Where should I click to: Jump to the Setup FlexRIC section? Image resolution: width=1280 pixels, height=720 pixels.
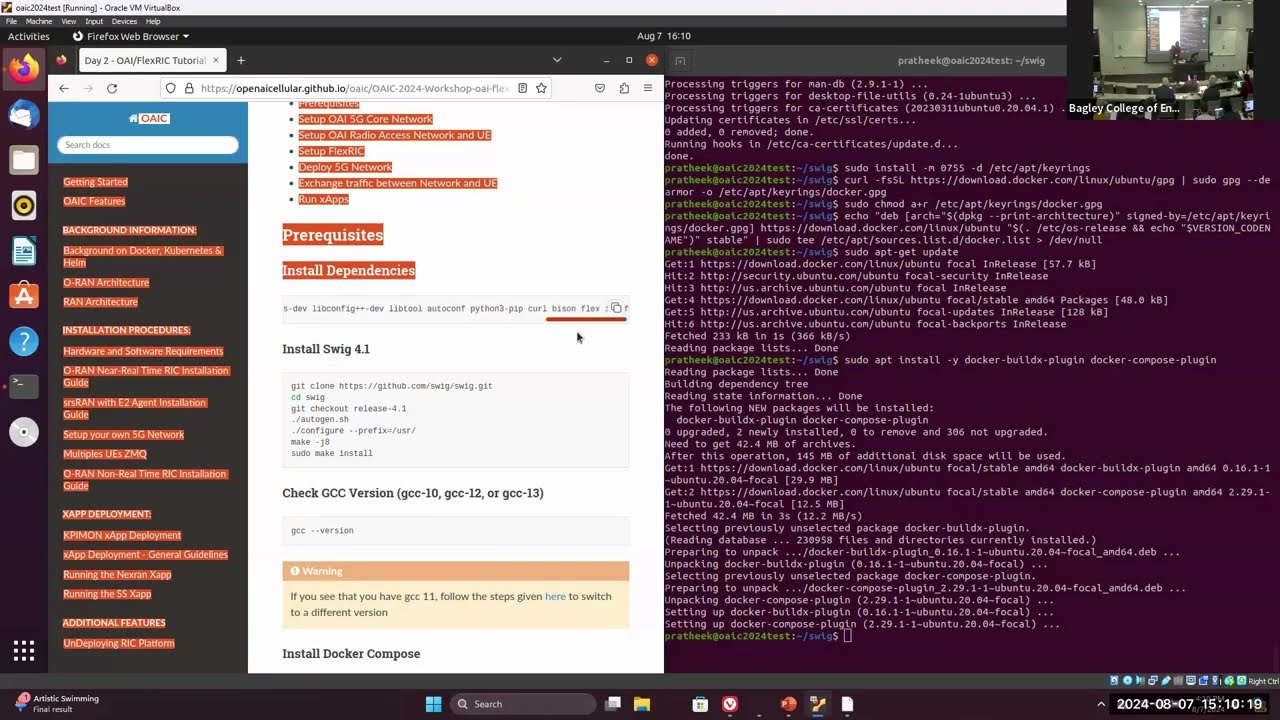(331, 151)
